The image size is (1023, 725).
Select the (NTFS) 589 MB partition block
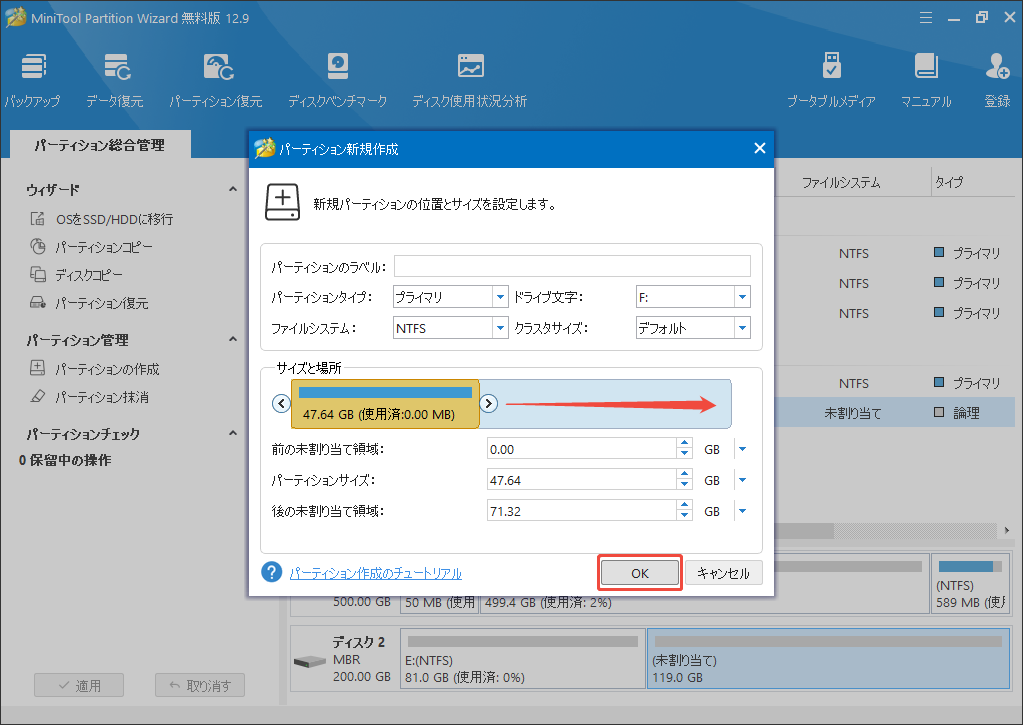pyautogui.click(x=970, y=583)
